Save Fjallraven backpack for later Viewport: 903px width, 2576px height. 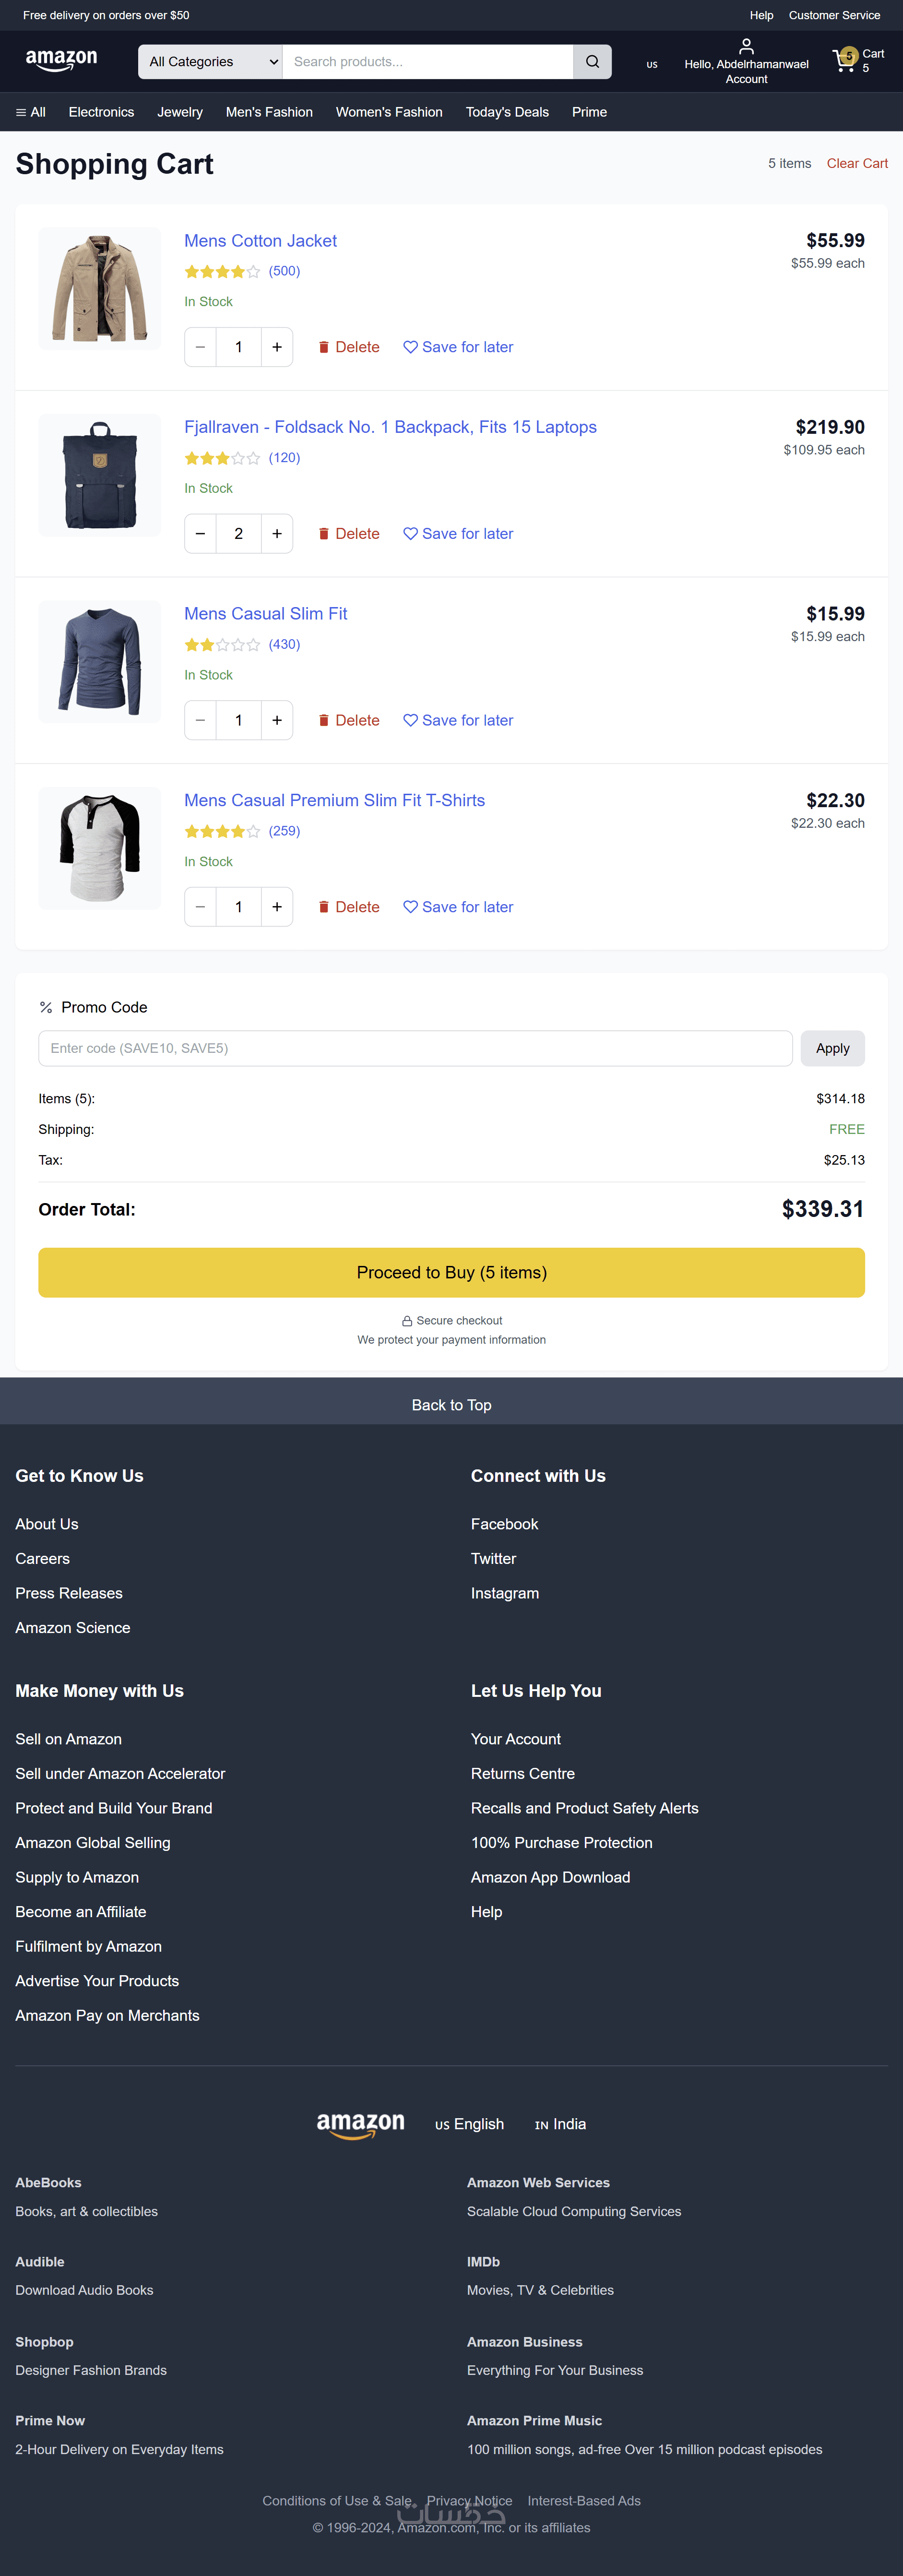tap(458, 534)
